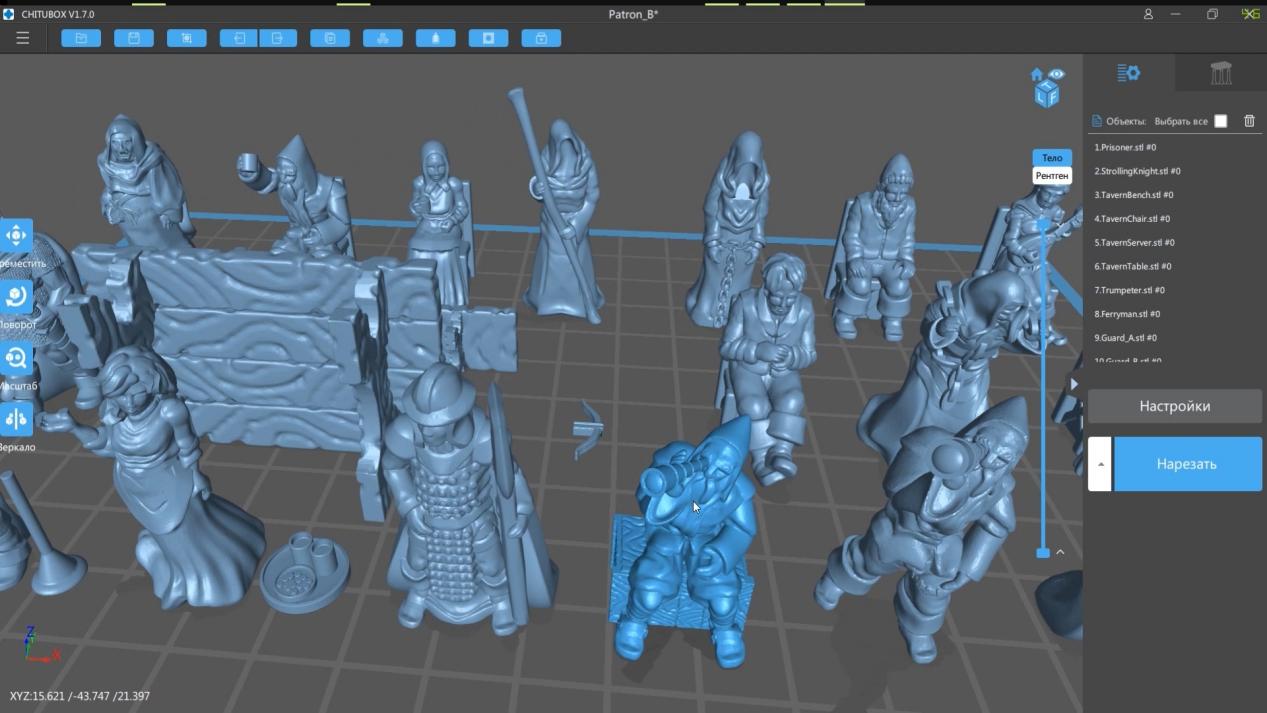Select the Mirror (Зеркало) tool

tap(16, 420)
